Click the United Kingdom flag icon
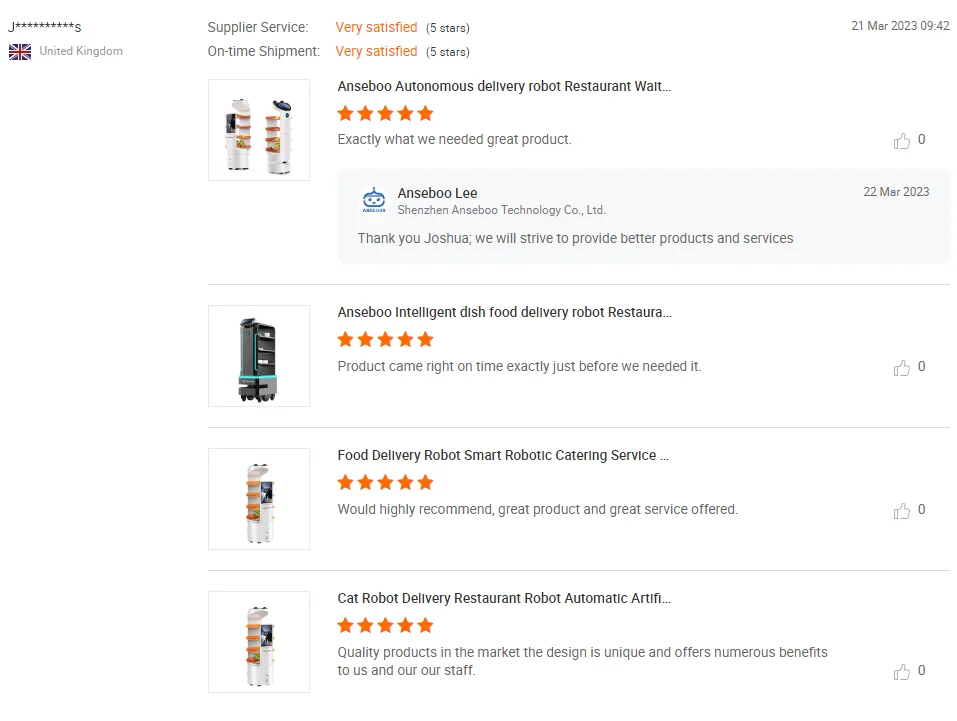The height and width of the screenshot is (721, 957). 20,51
